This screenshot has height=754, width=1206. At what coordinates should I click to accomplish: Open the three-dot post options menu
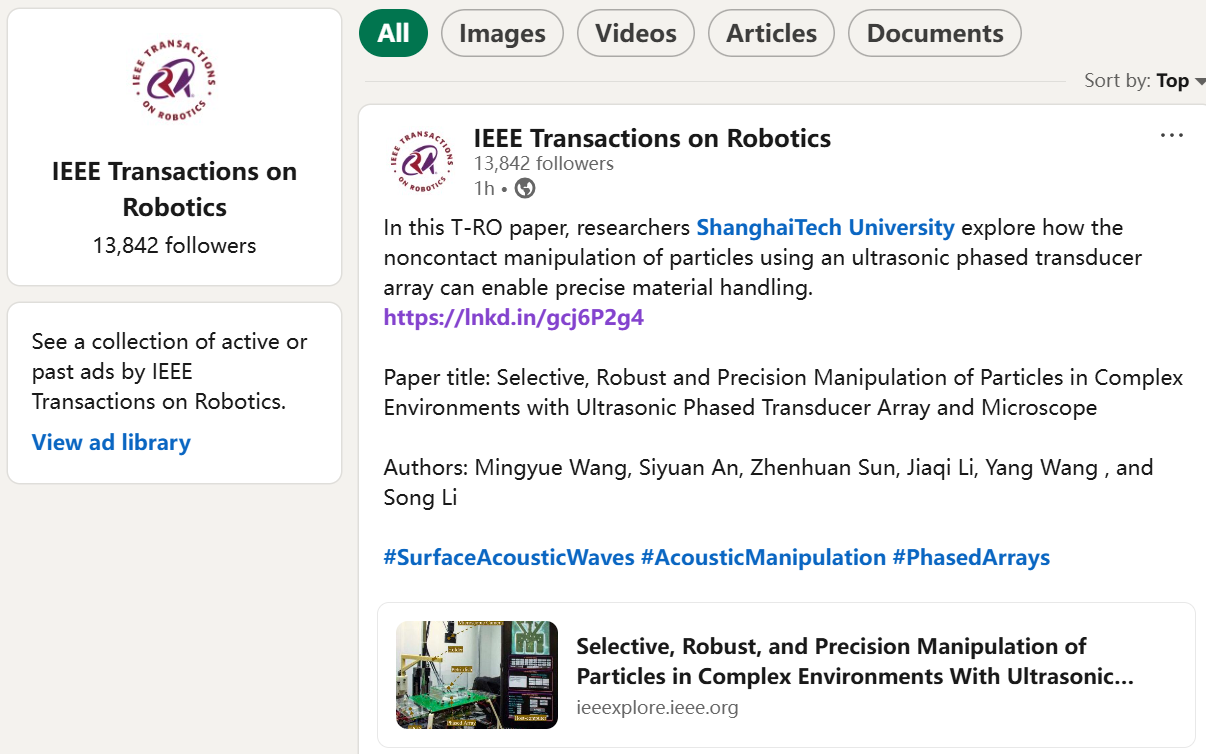[x=1171, y=136]
